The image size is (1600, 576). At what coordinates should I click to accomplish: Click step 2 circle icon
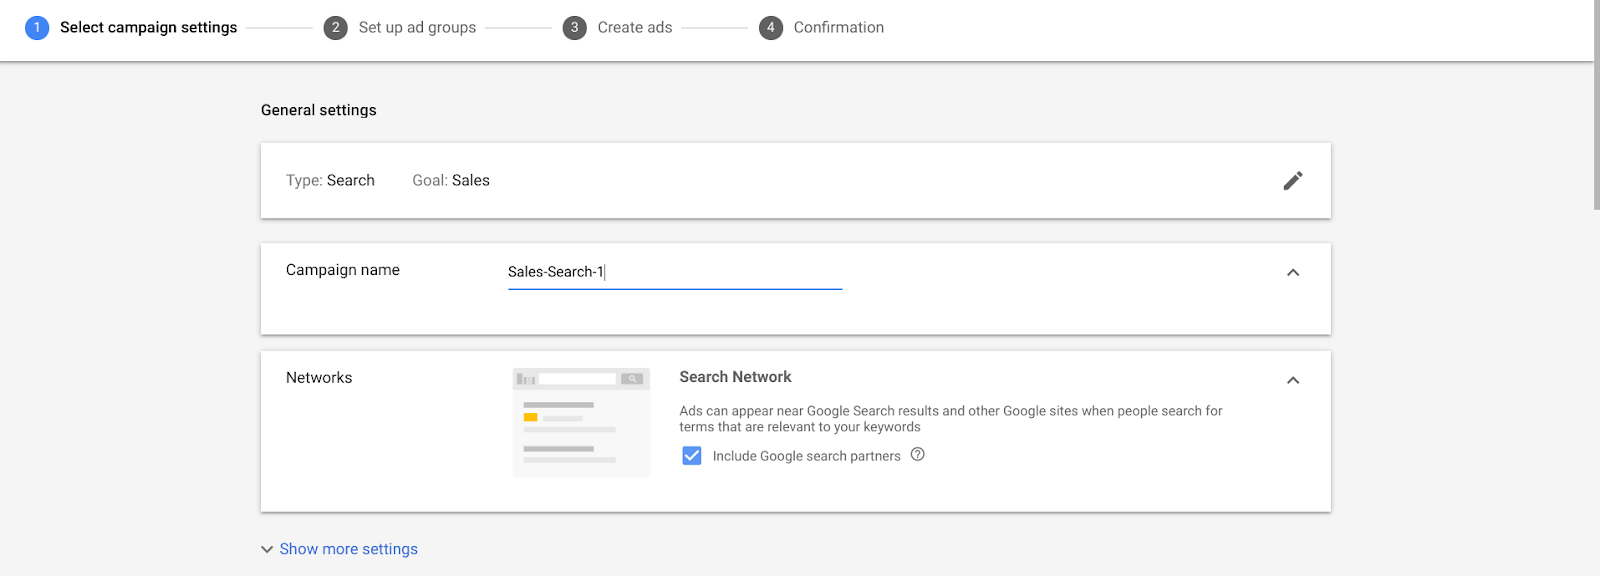[336, 28]
